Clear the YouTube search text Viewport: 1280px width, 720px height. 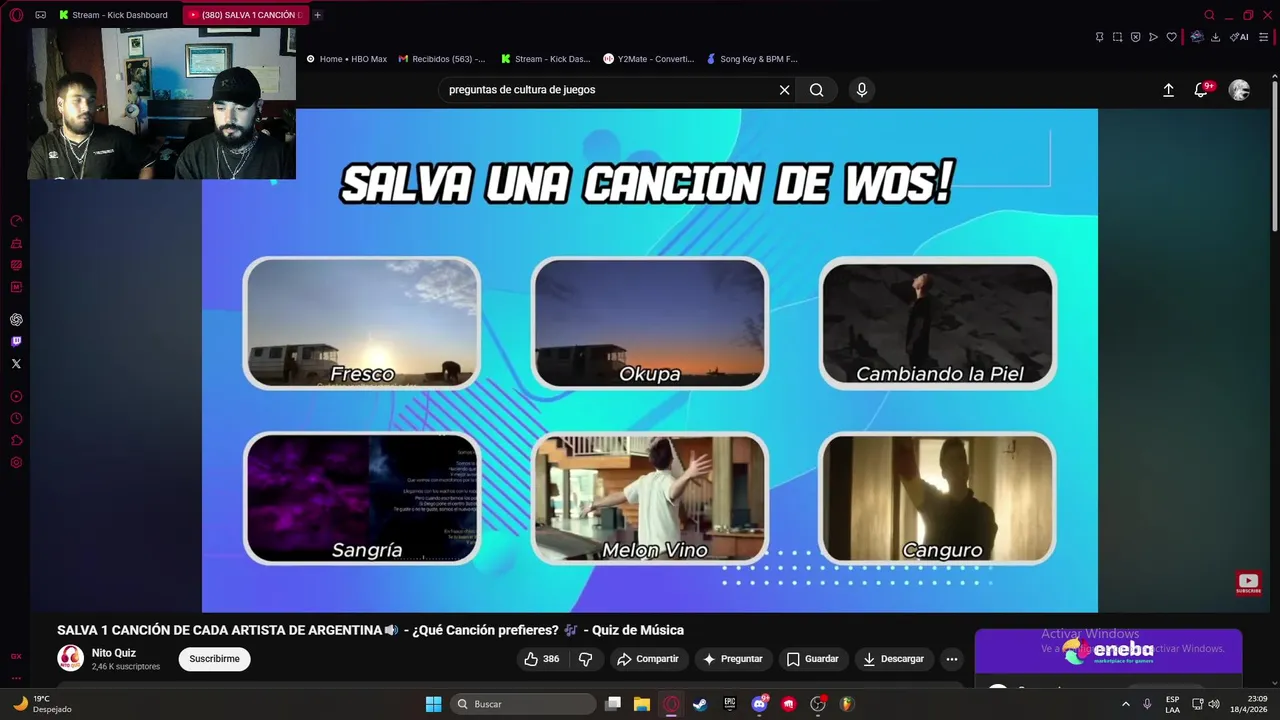click(x=785, y=90)
